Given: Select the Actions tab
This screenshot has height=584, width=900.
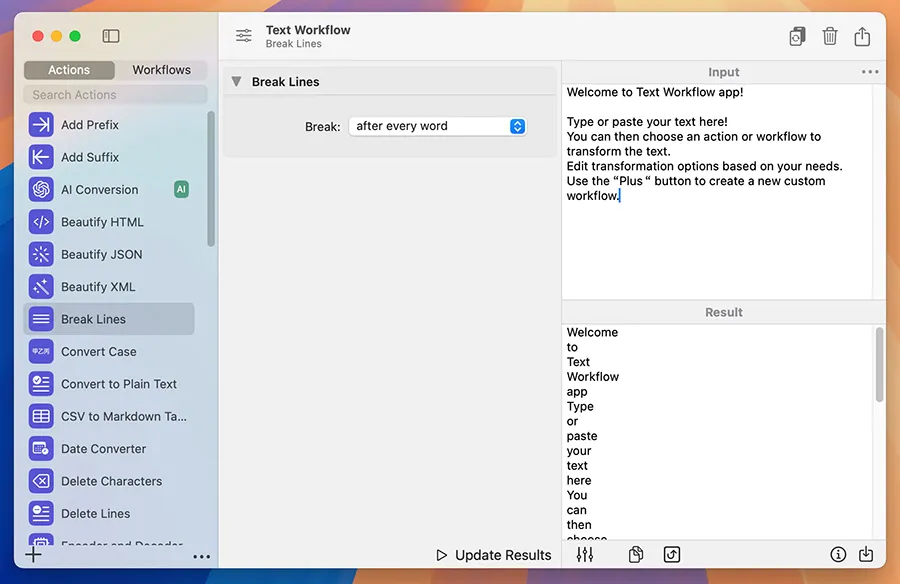Looking at the screenshot, I should click(69, 70).
